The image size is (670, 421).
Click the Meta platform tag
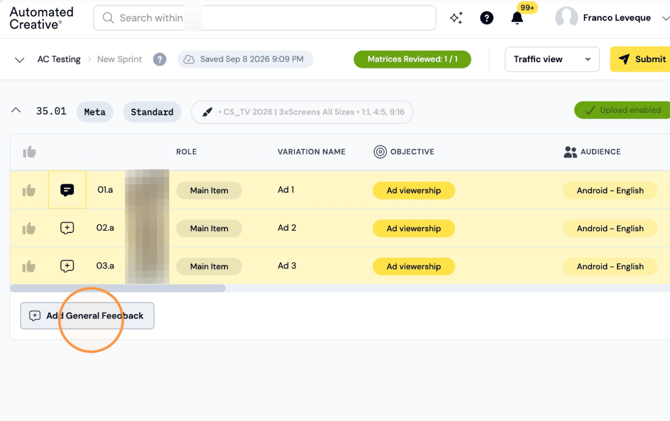(95, 112)
